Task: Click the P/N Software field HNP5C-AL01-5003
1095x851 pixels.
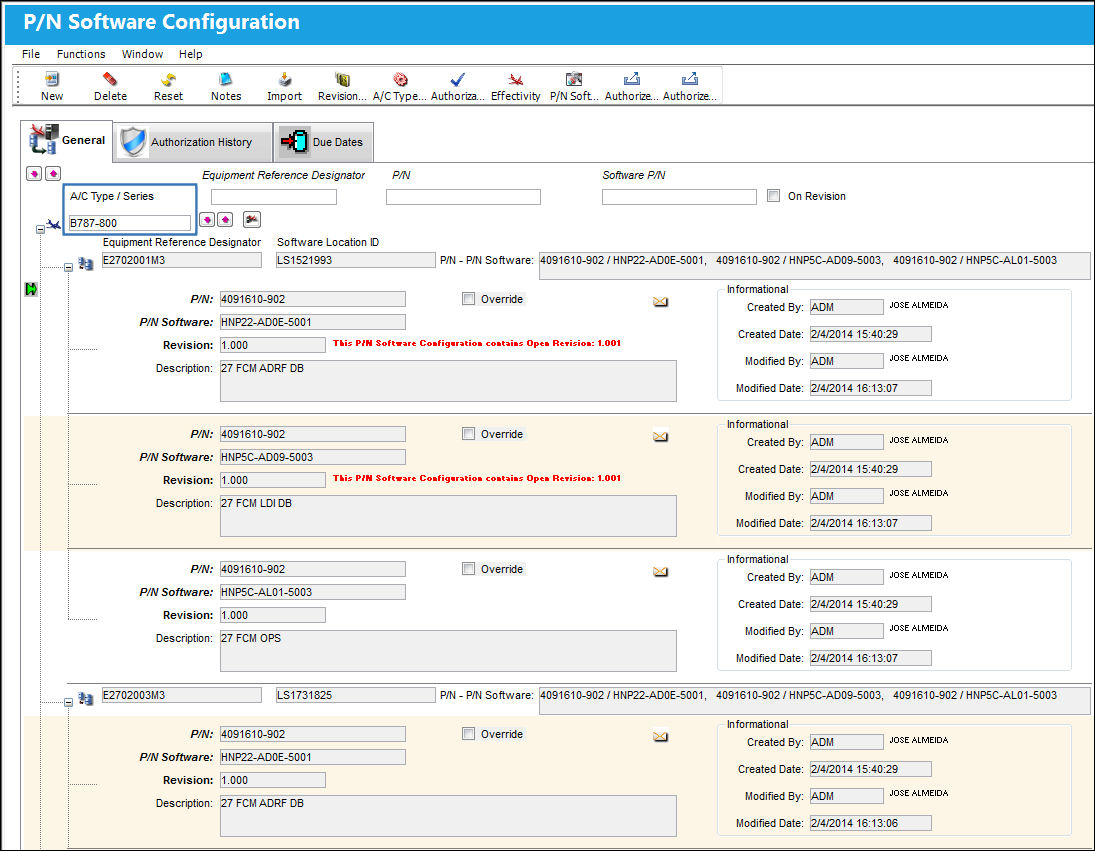Action: [312, 591]
